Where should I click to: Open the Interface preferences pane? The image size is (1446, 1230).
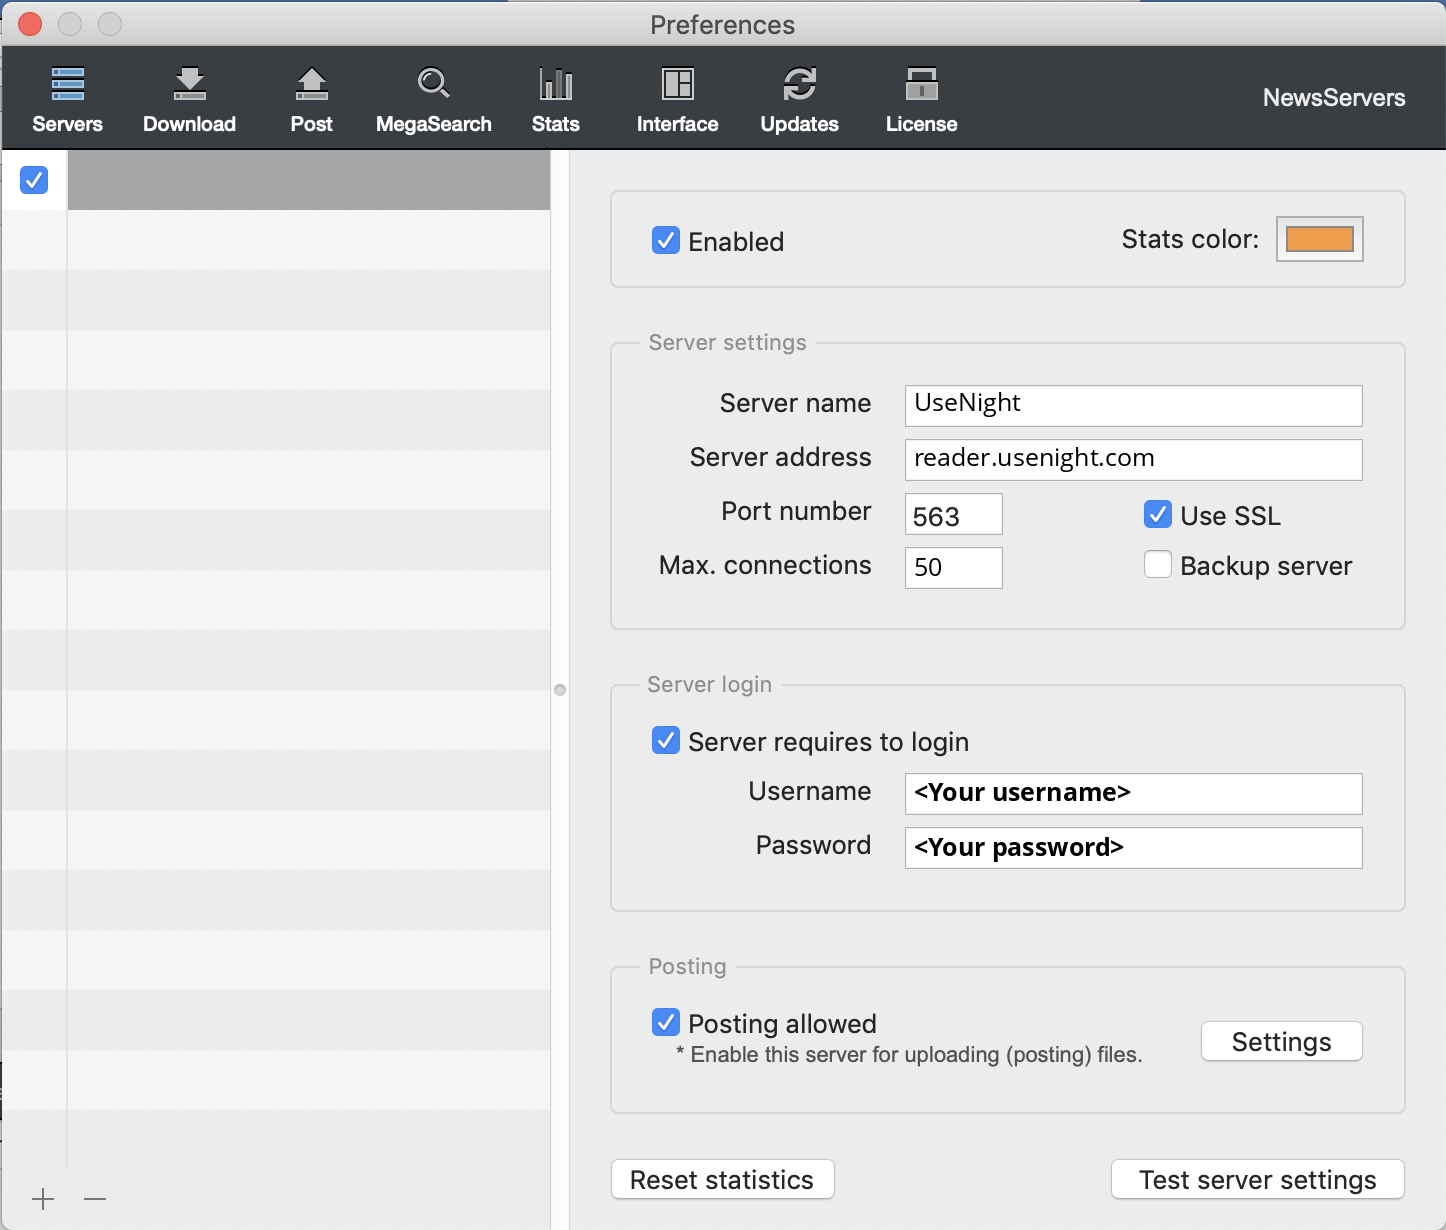677,100
